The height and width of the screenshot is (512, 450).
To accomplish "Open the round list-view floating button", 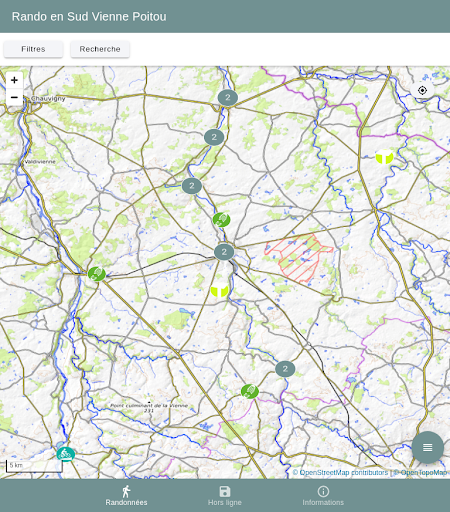I will point(427,447).
